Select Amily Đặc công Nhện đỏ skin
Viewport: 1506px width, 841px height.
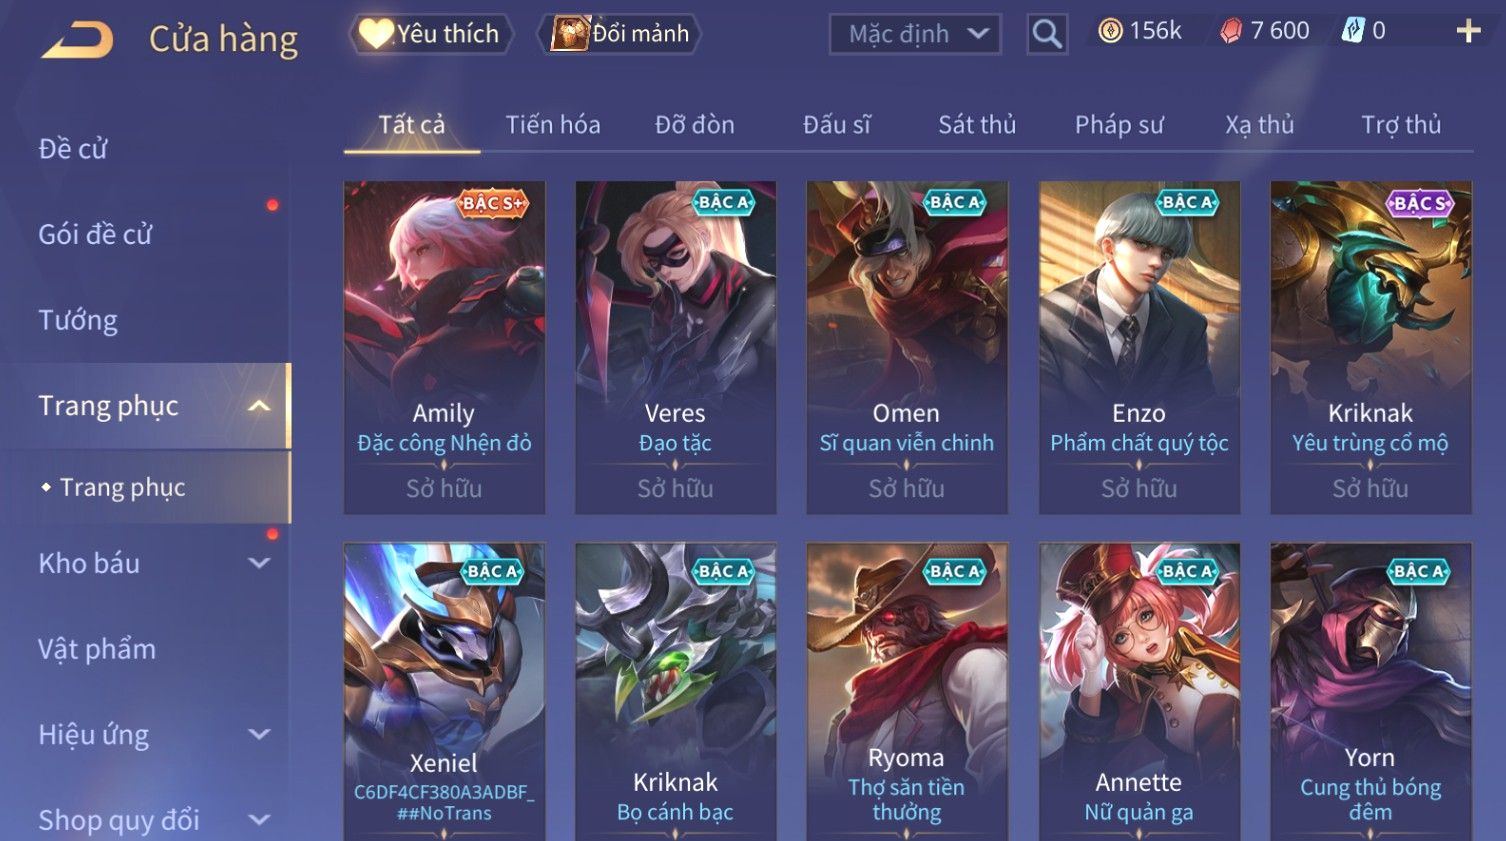click(x=444, y=347)
